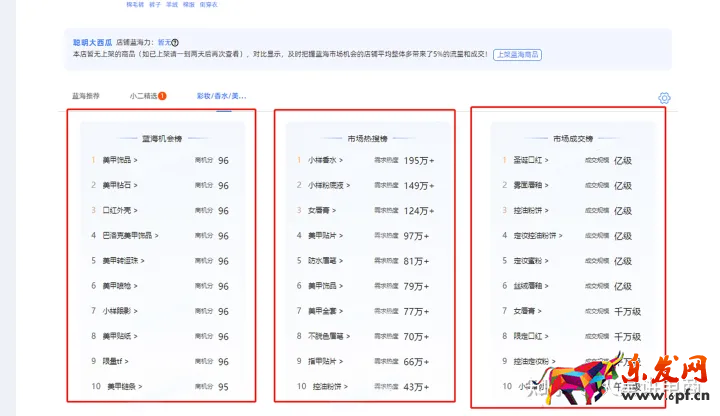Click the orange badge on 小二精选 tab

tap(162, 96)
